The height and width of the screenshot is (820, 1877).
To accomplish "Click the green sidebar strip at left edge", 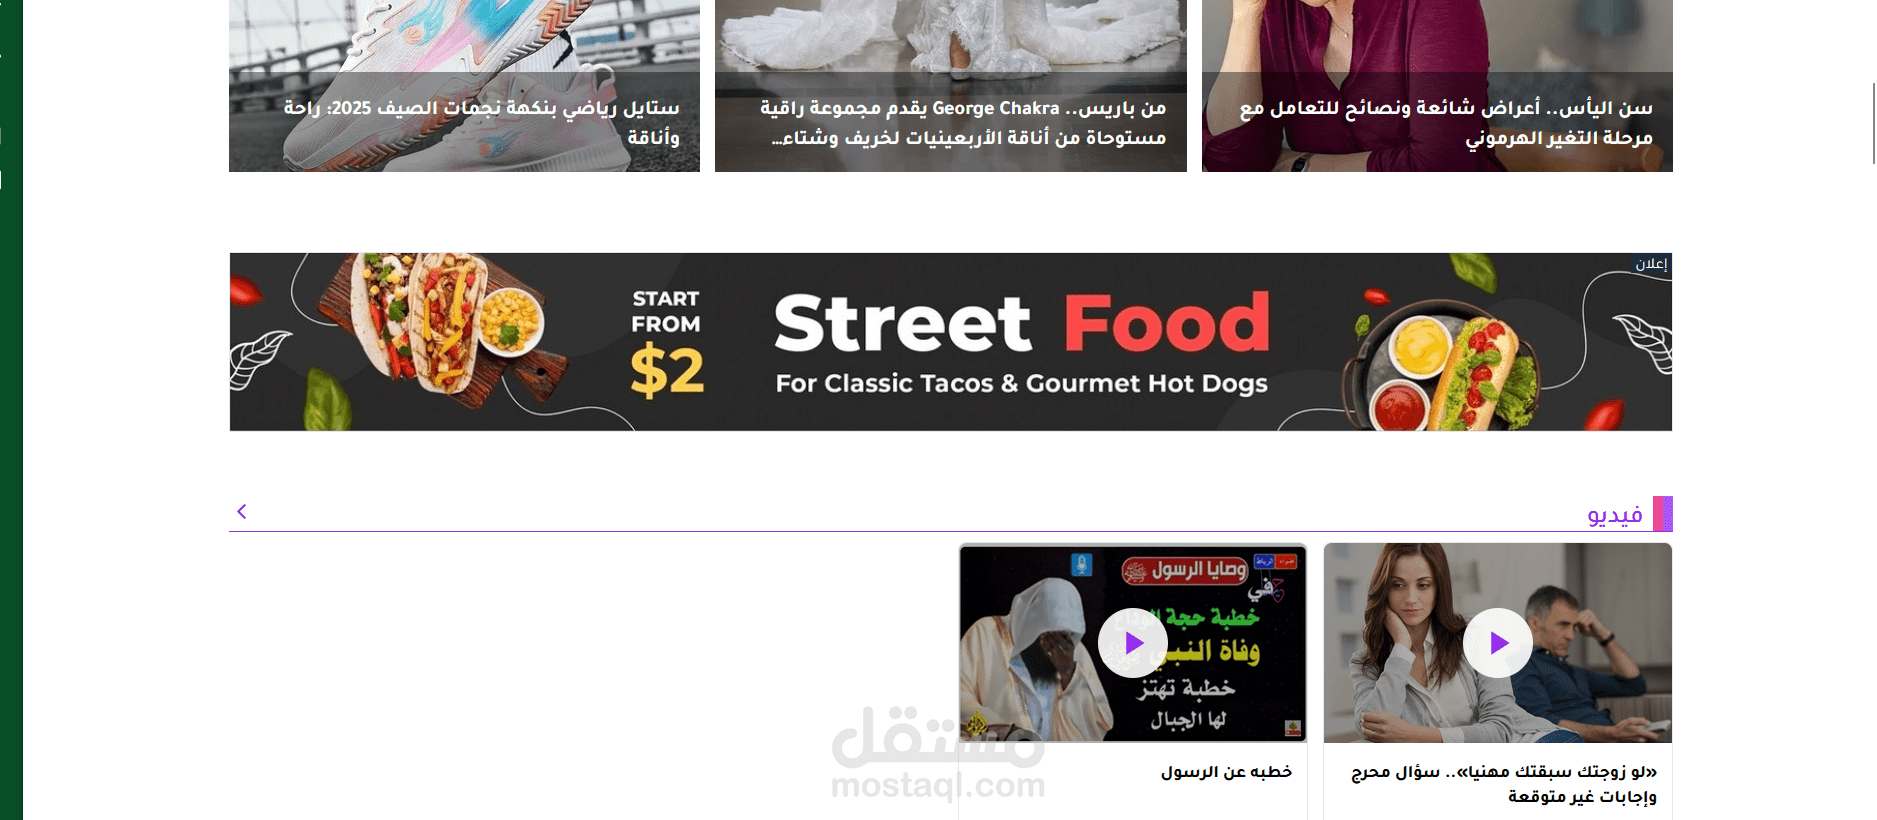I will pos(11,410).
